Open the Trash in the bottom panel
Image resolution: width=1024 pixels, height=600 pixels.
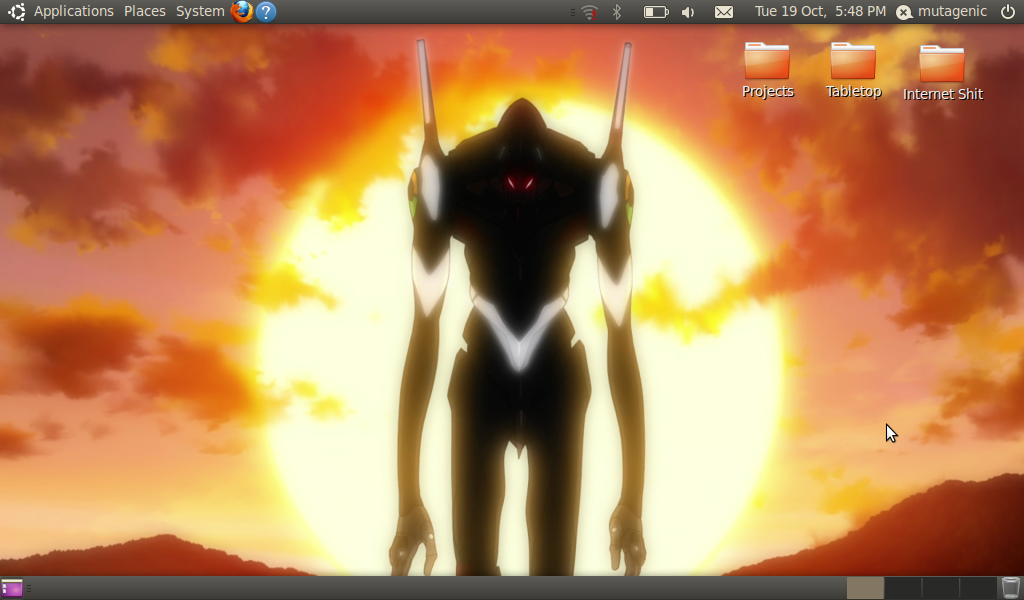point(1010,588)
